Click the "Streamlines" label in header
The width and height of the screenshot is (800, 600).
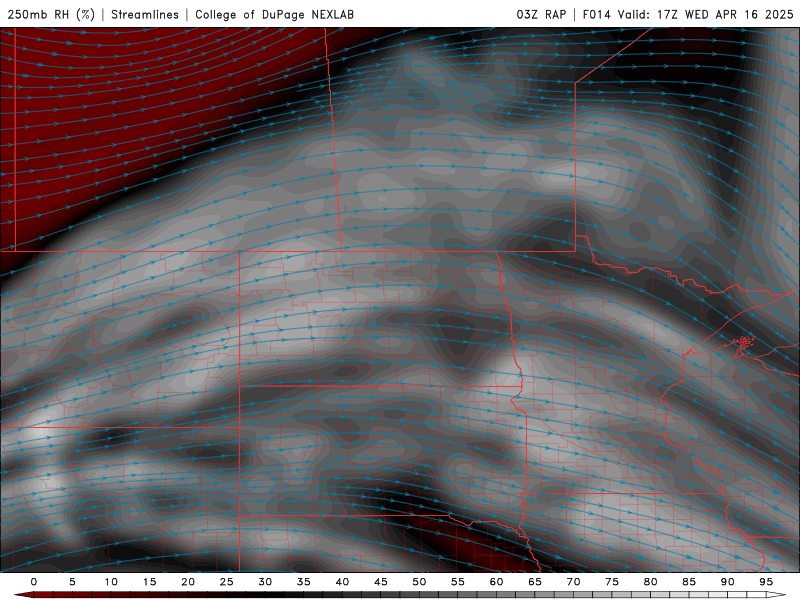pyautogui.click(x=145, y=14)
